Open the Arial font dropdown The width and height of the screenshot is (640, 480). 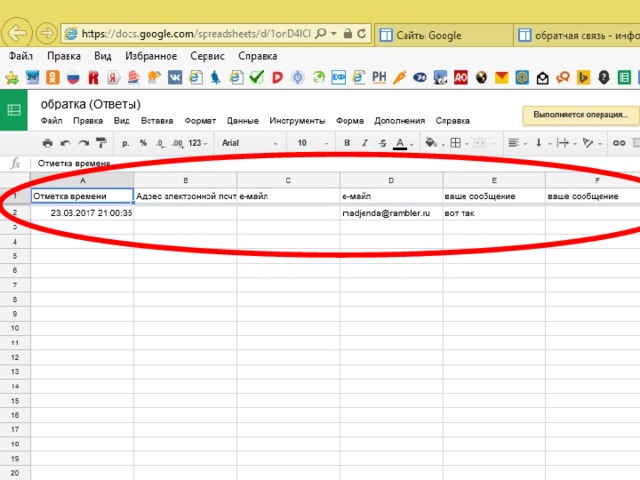pos(249,144)
